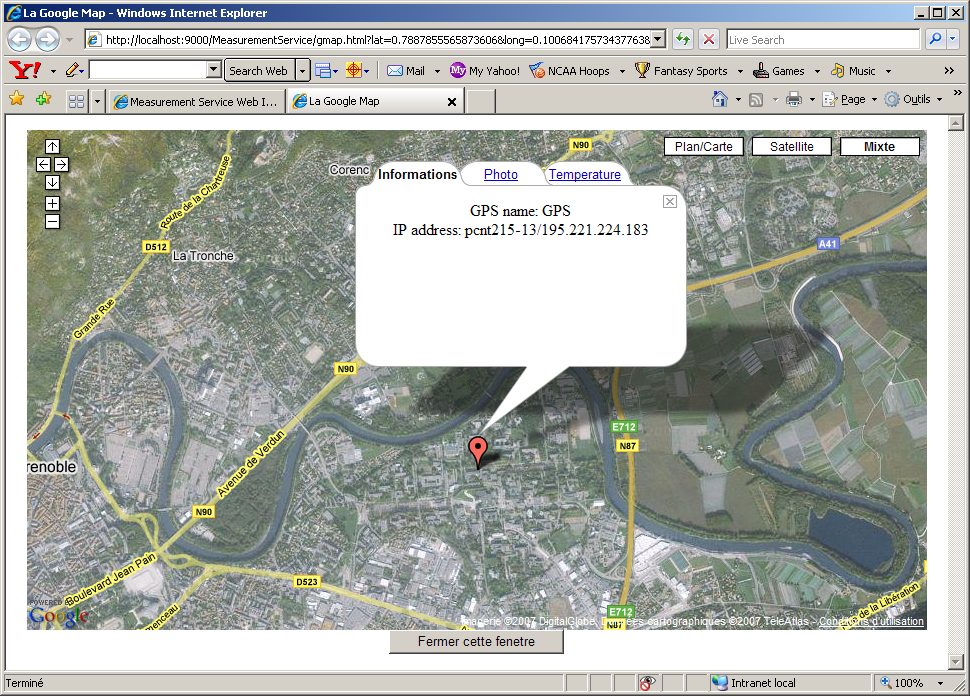Go back with the browser Back button

[x=20, y=40]
